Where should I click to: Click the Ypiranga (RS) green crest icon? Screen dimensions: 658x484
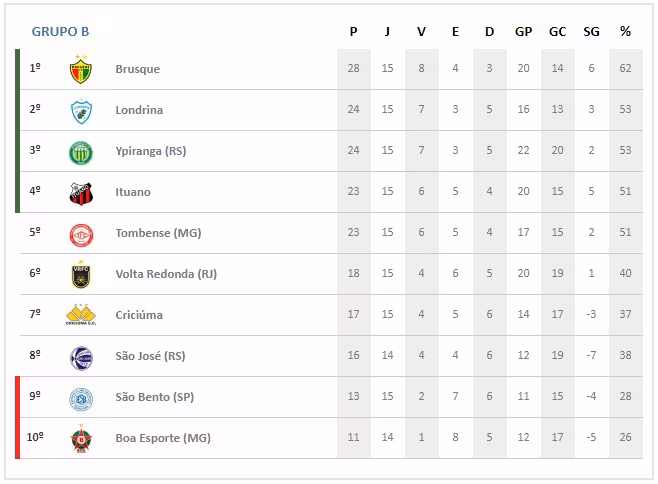tap(80, 152)
